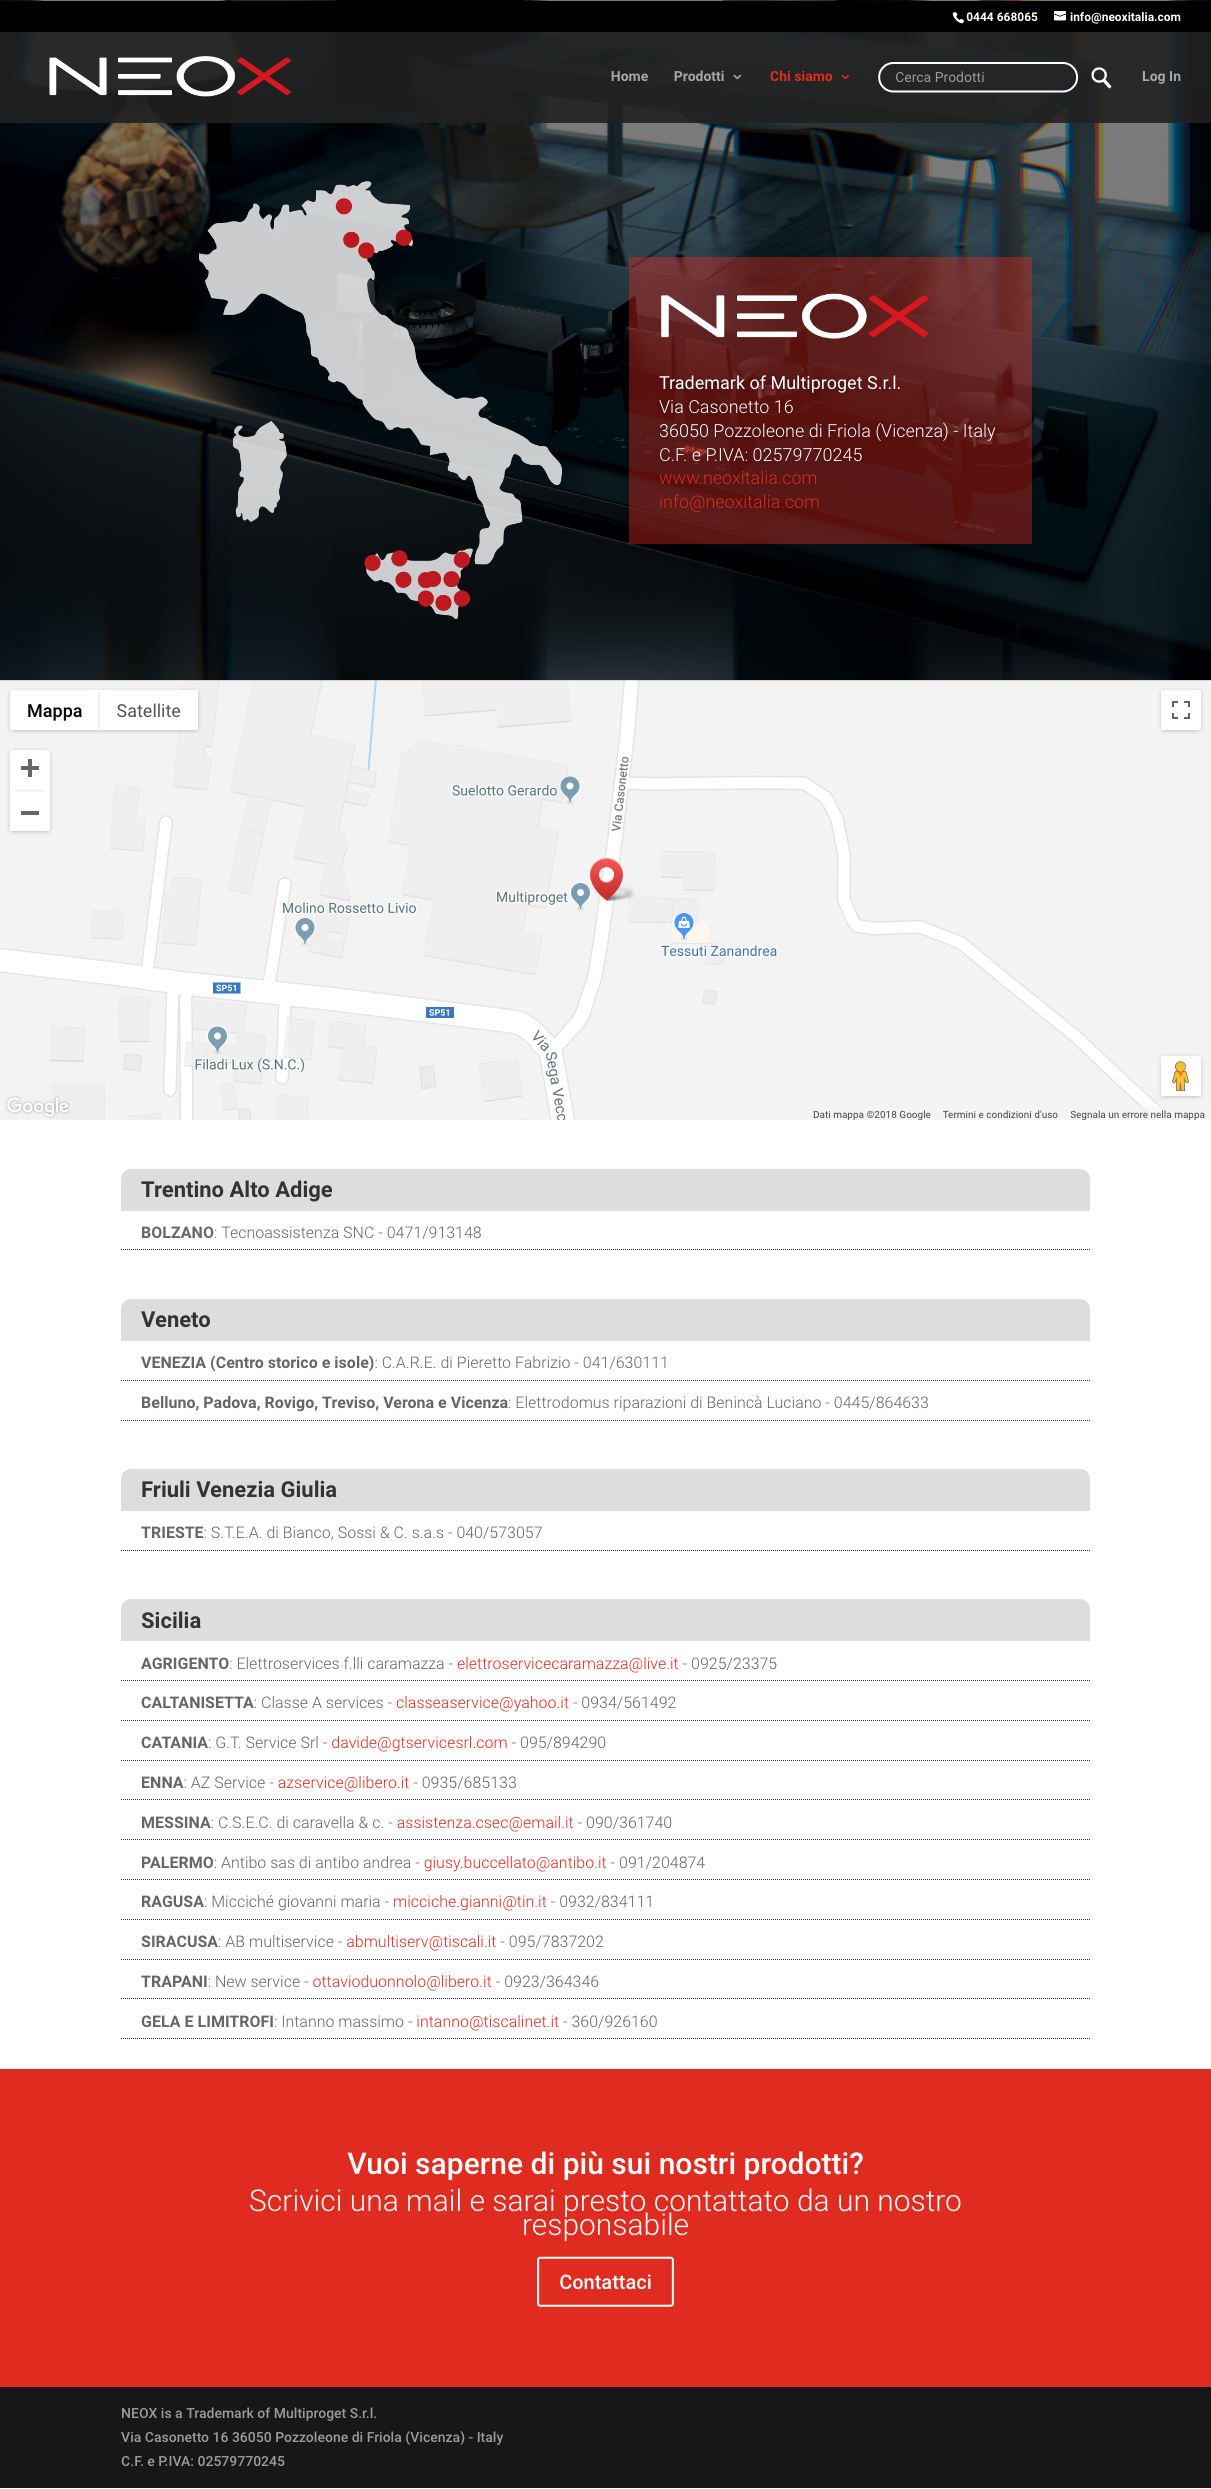Click the Italy map graphic in the hero
The image size is (1211, 2489).
pos(381,400)
